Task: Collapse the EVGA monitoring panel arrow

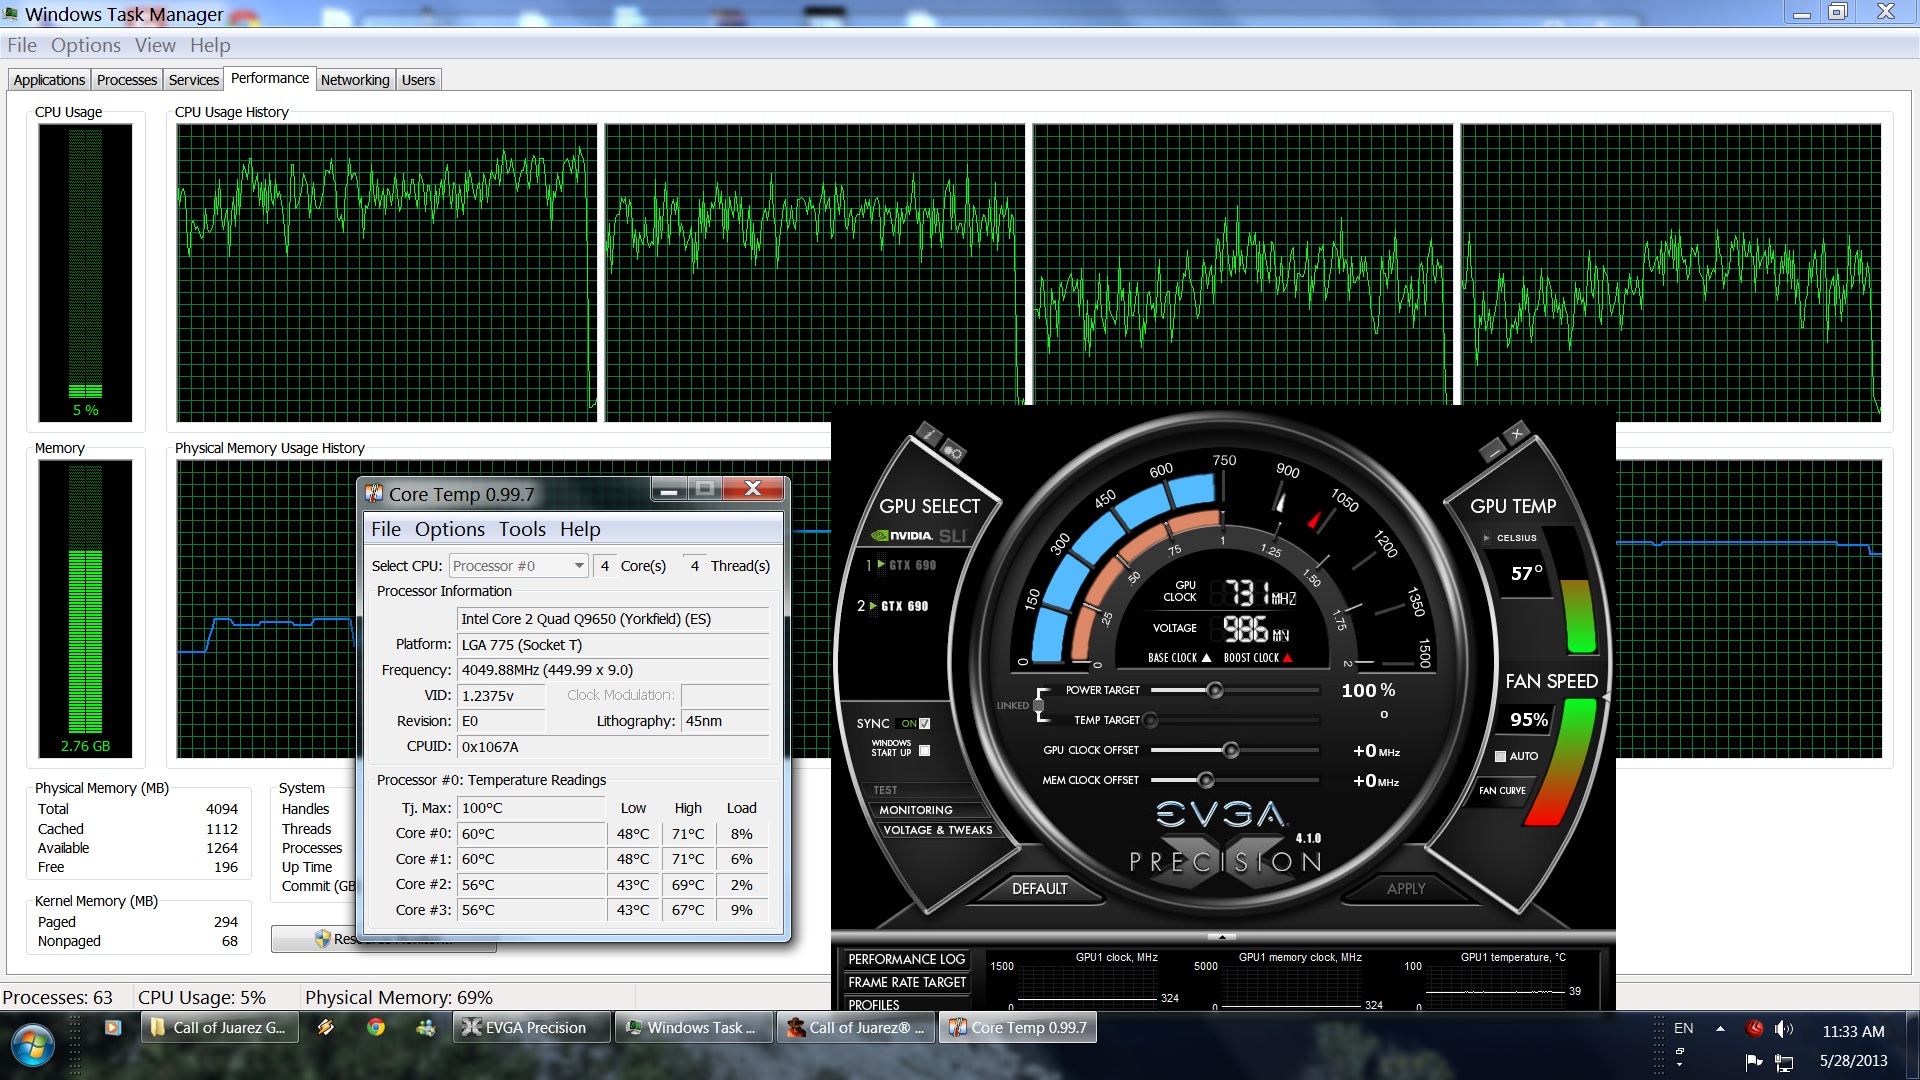Action: 1221,937
